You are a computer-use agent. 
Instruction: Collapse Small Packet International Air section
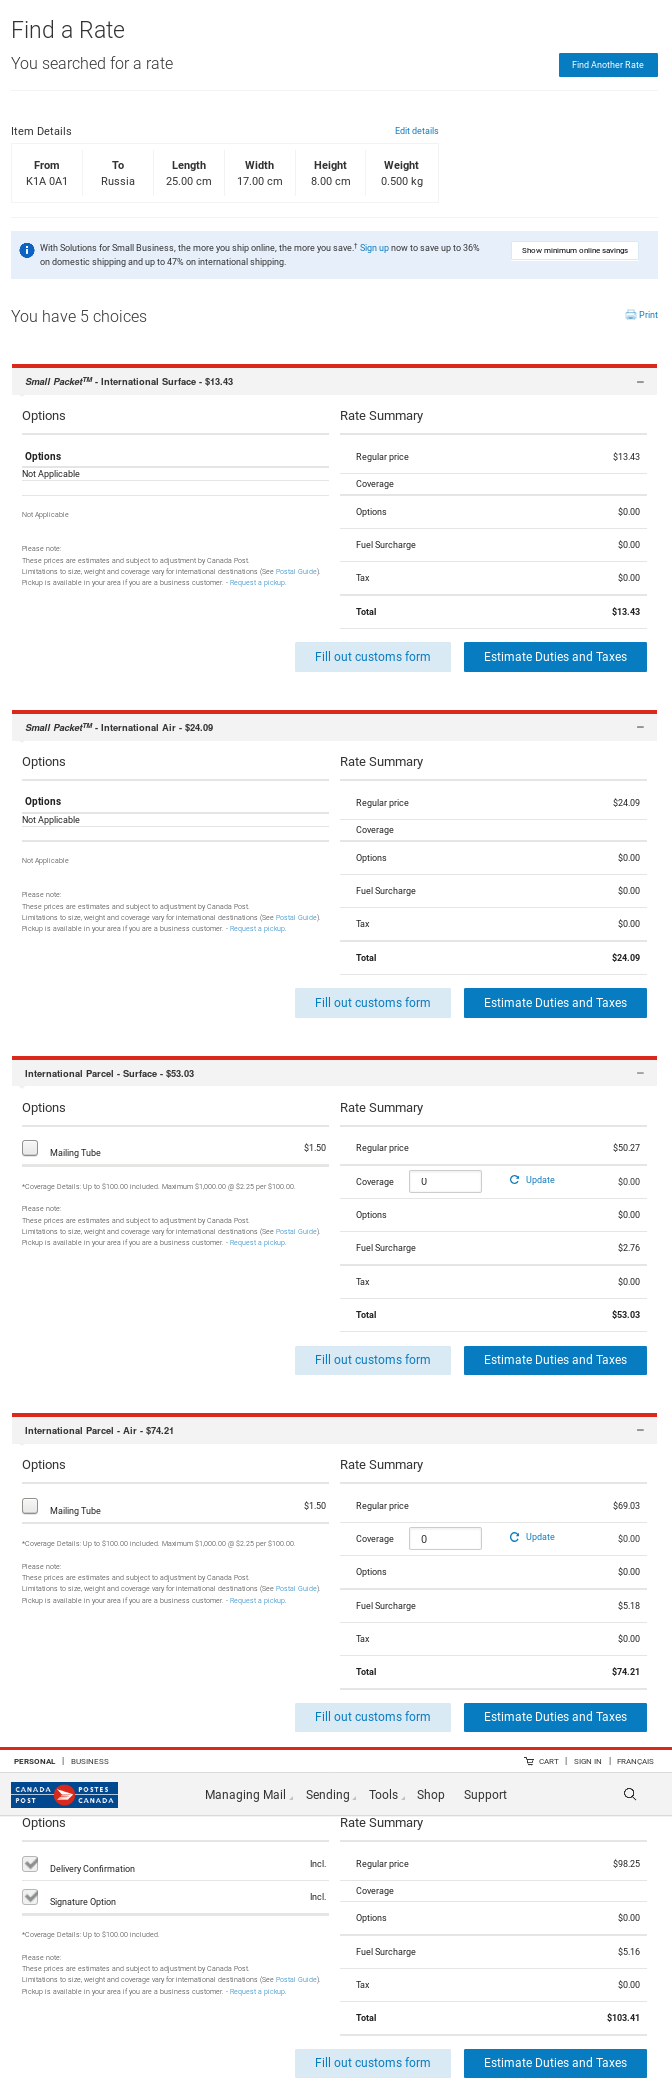tap(640, 727)
